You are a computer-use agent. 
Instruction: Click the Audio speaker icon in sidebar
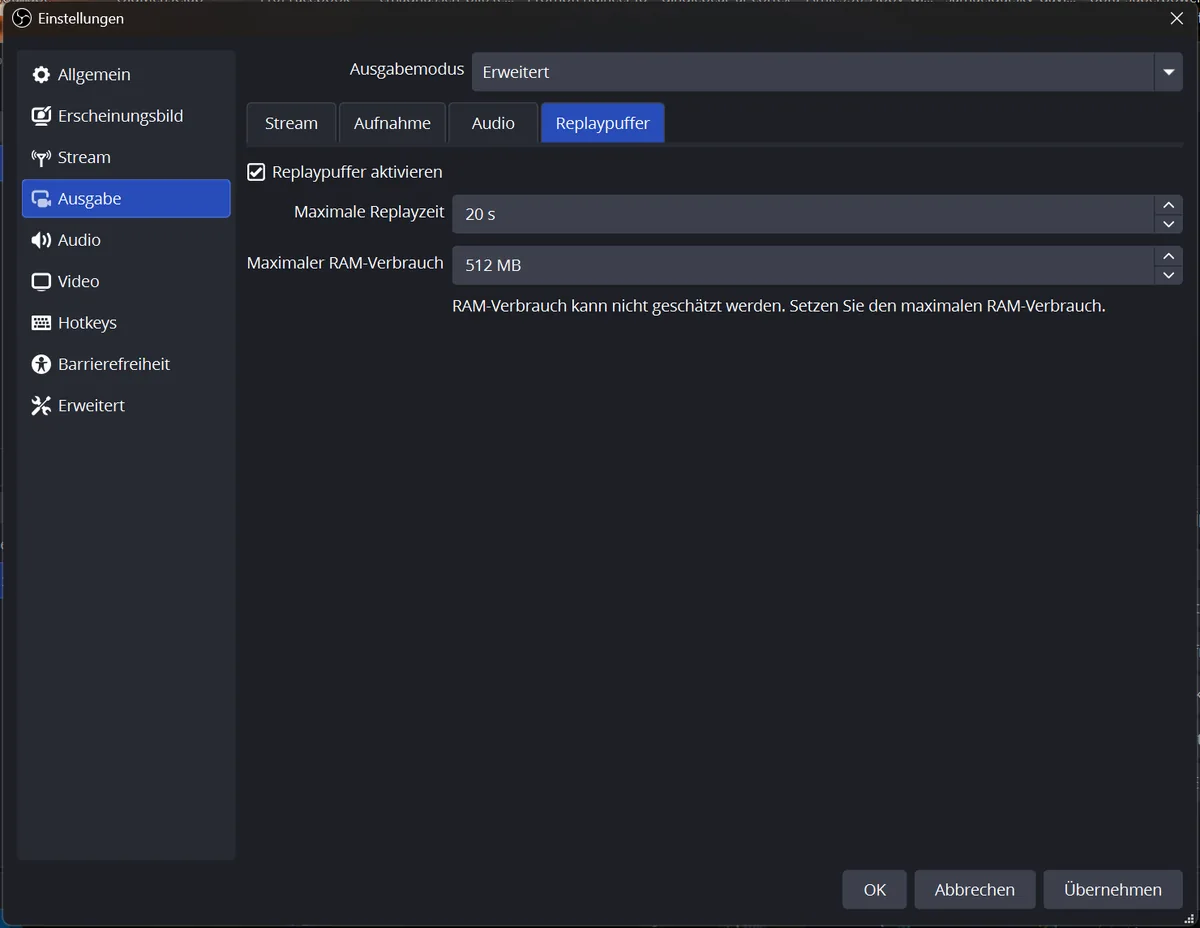click(41, 240)
